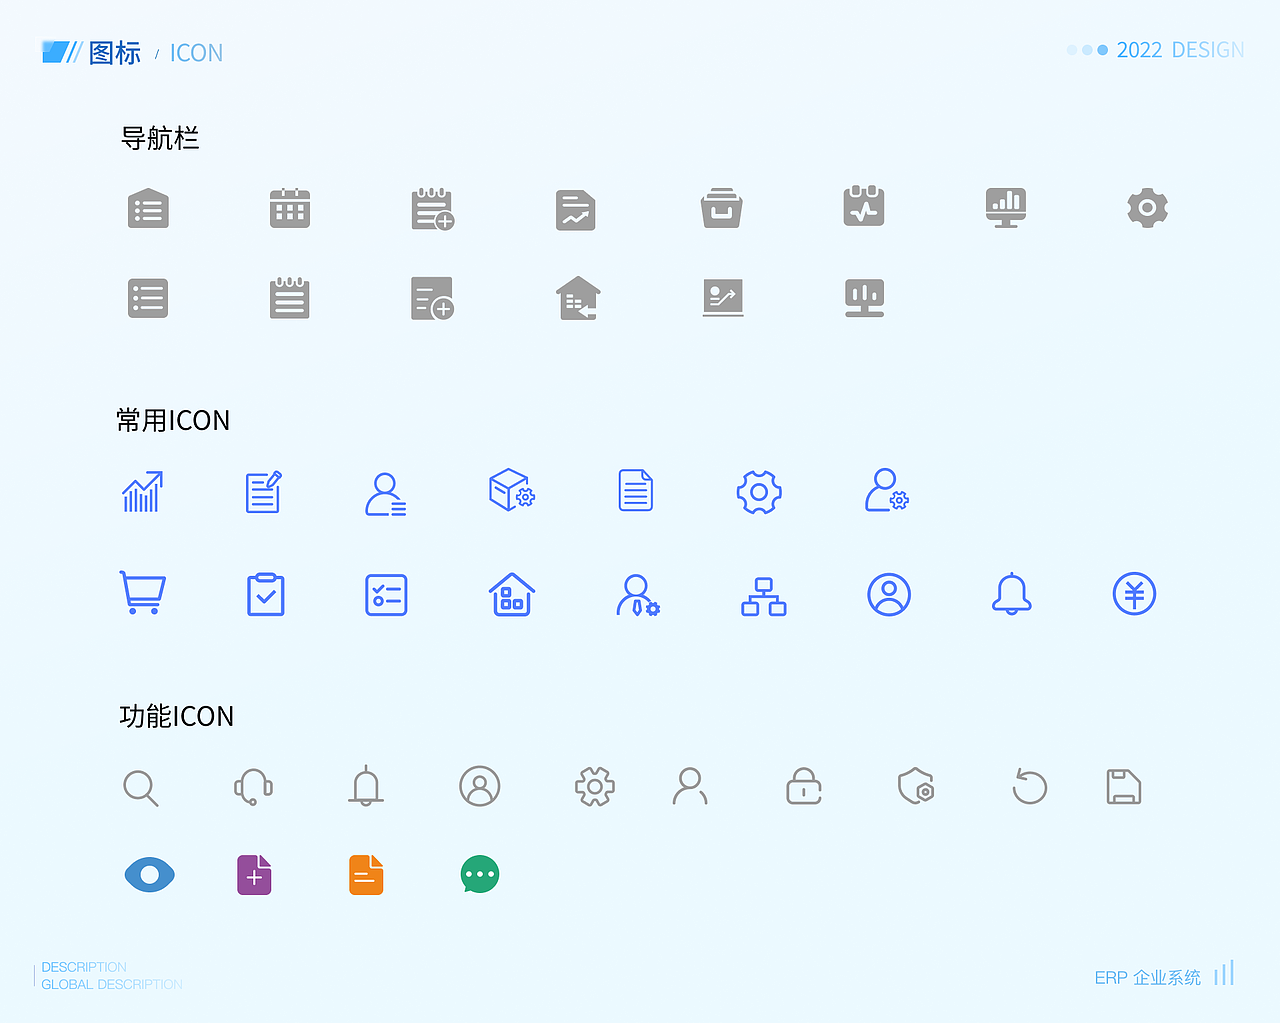Screen dimensions: 1280x1023
Task: Click the gray house-shaped list icon
Action: coord(148,208)
